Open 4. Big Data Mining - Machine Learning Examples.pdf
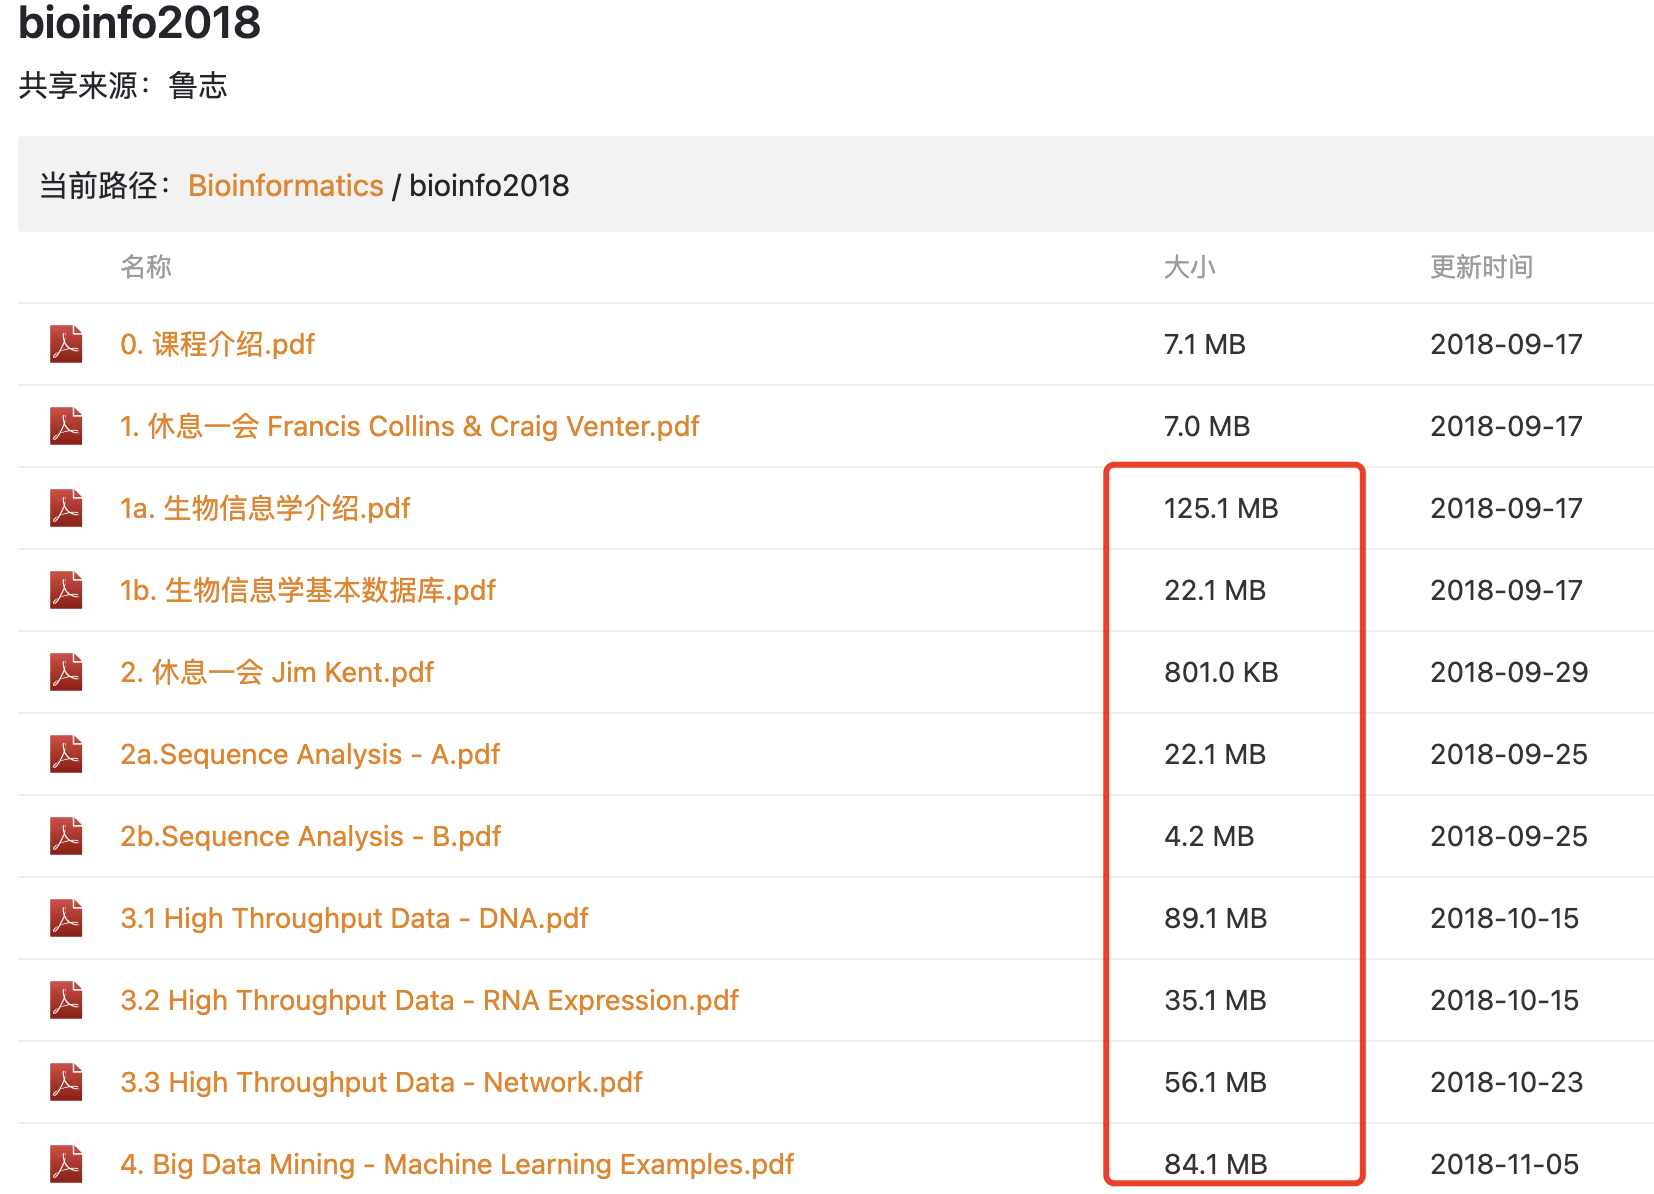The image size is (1654, 1194). click(x=457, y=1165)
